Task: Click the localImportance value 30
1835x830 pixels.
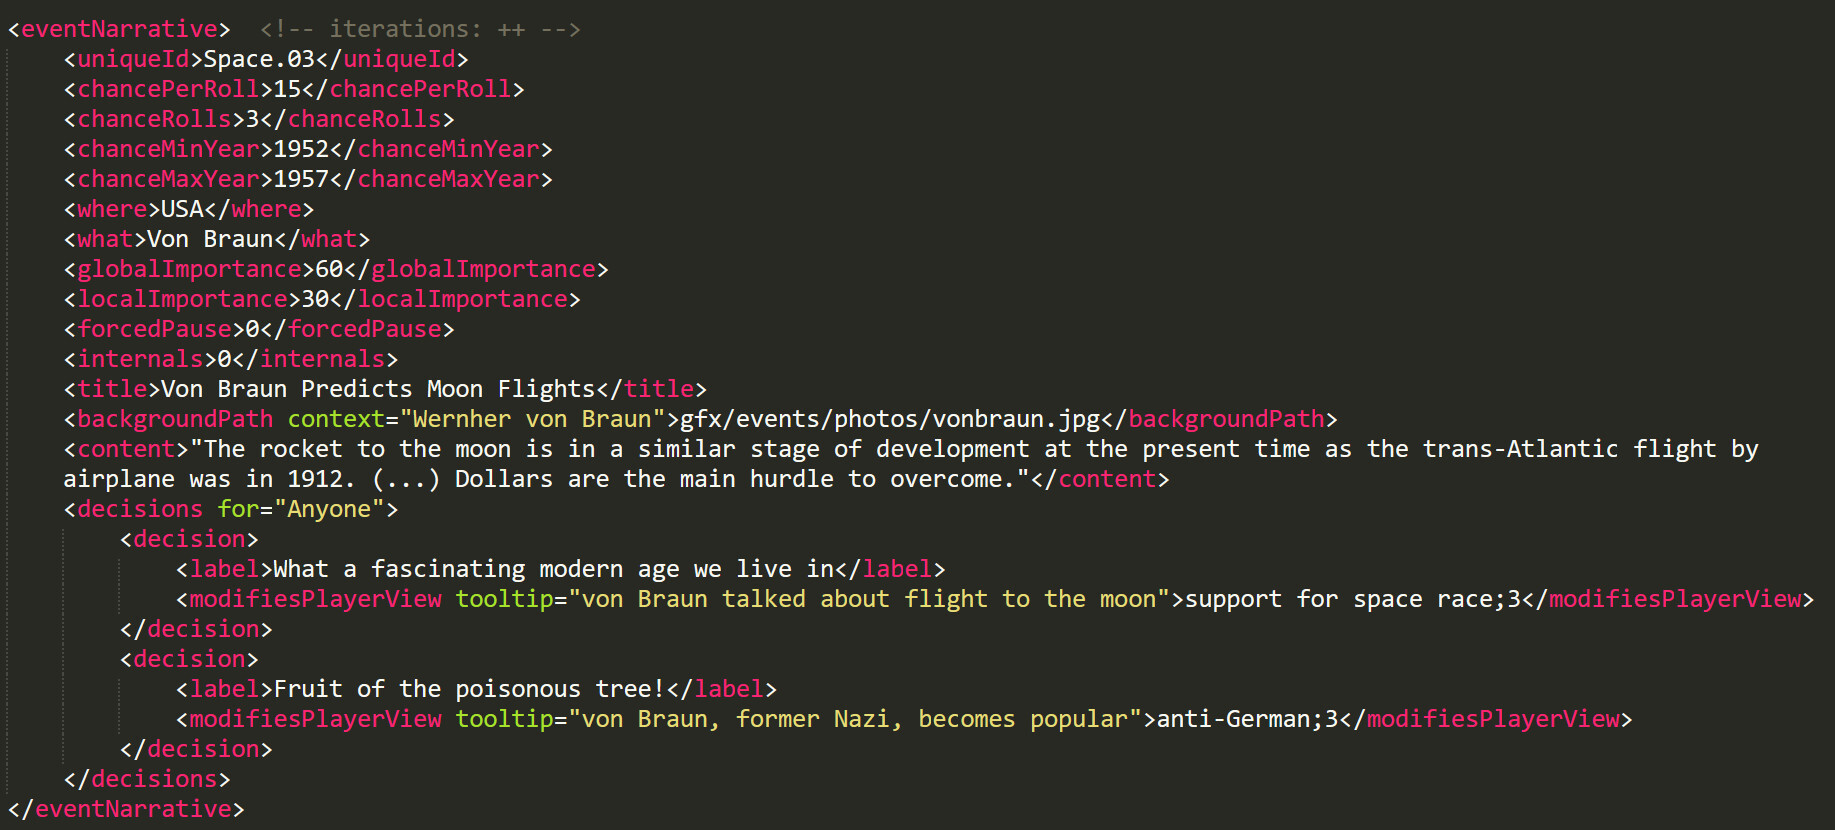Action: tap(315, 299)
